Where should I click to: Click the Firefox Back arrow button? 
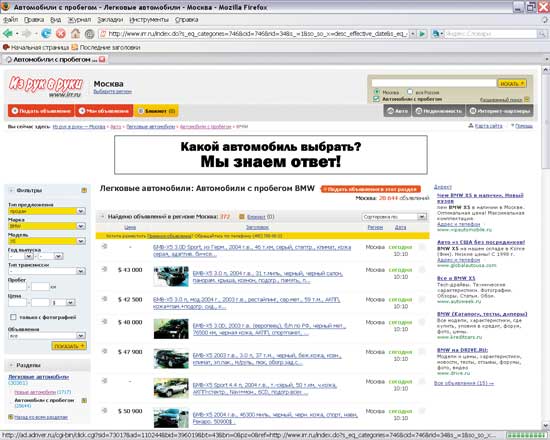click(x=7, y=34)
